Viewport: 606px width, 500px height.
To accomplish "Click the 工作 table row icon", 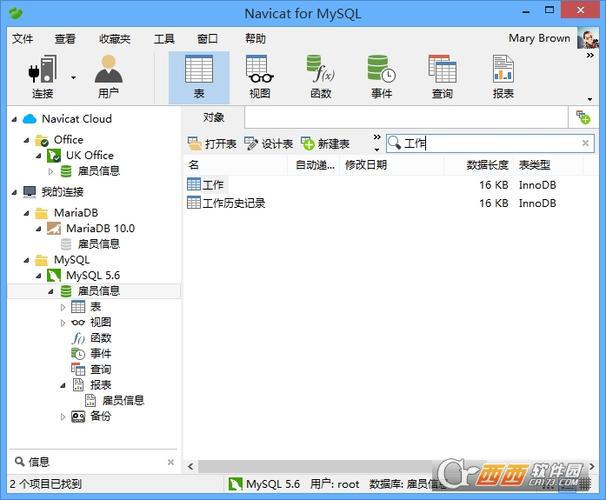I will [194, 185].
